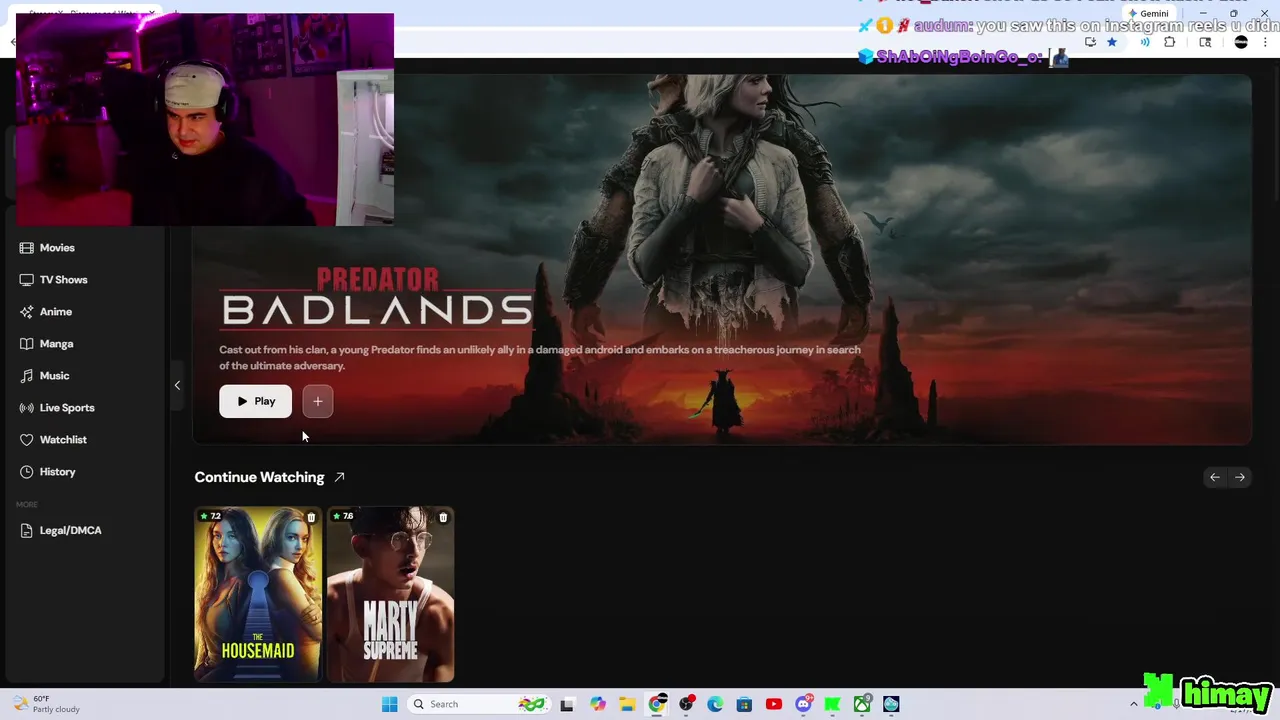Click the Continue Watching heading
Image resolution: width=1280 pixels, height=720 pixels.
(x=259, y=477)
